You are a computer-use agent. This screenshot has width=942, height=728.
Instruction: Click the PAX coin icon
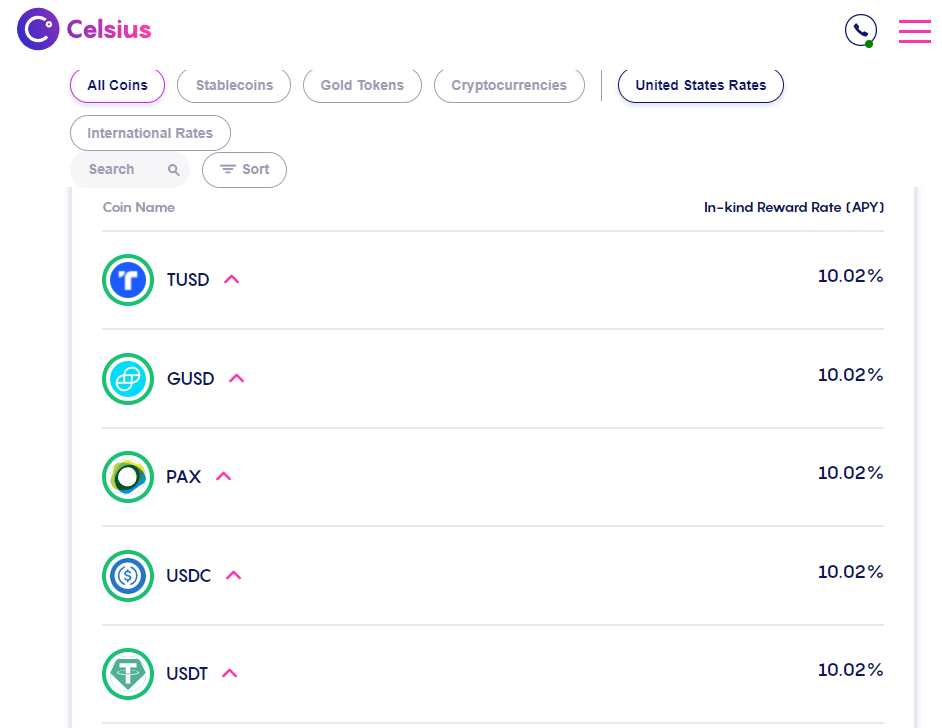128,477
